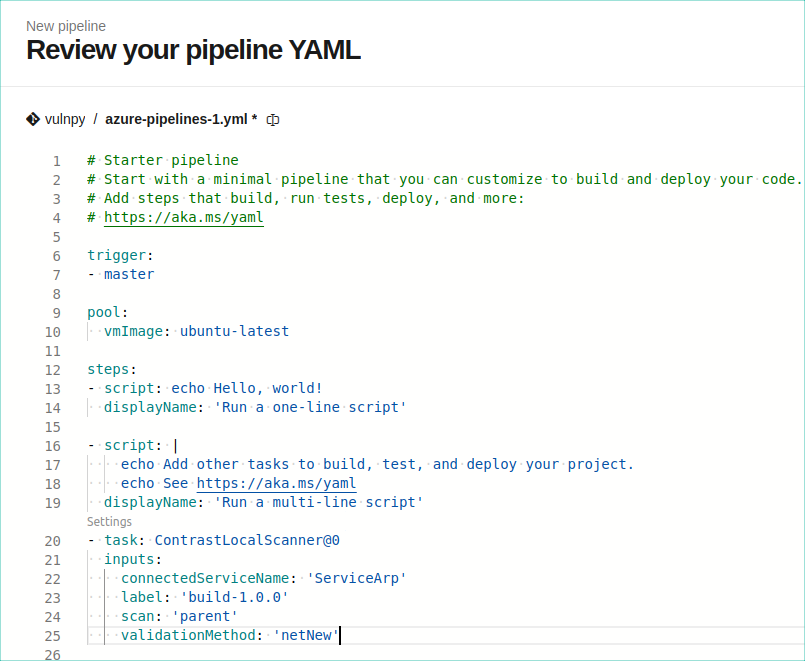Click the 'ubuntu-latest' vmImage value
Viewport: 805px width, 661px height.
coord(234,331)
